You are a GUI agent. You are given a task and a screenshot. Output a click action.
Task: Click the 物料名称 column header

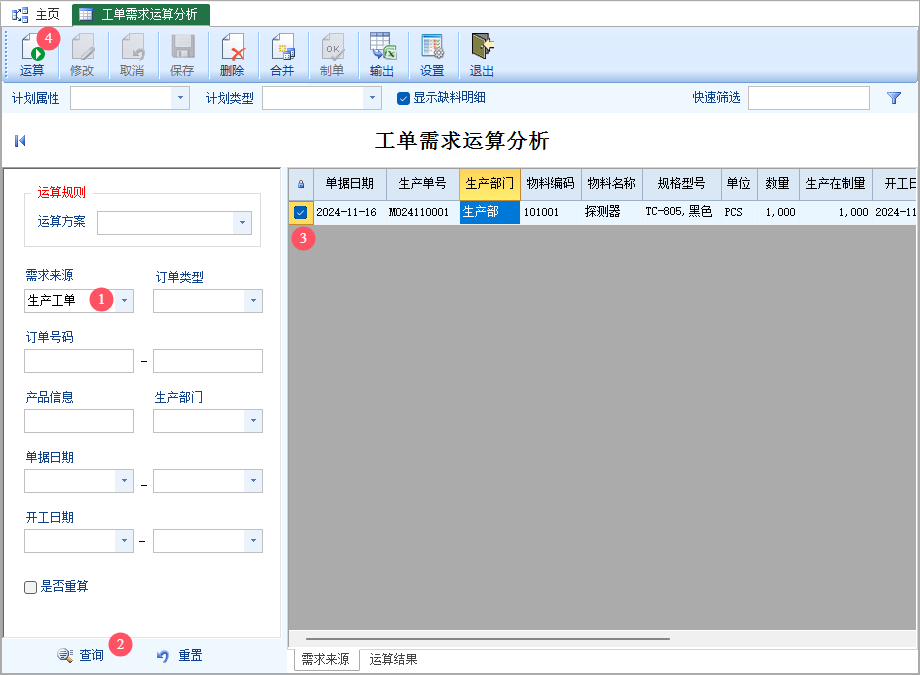[611, 184]
